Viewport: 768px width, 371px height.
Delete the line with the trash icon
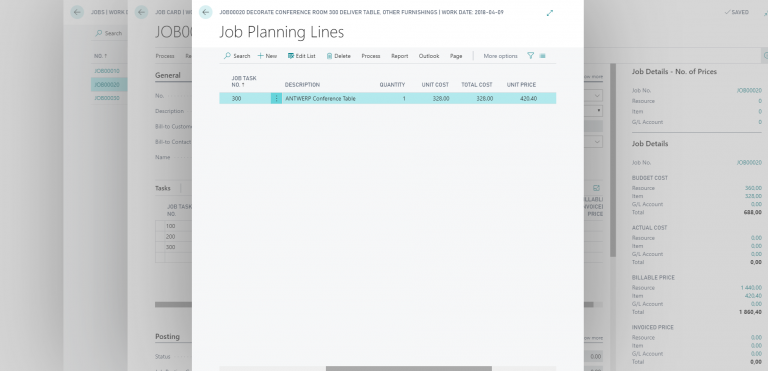[x=338, y=56]
